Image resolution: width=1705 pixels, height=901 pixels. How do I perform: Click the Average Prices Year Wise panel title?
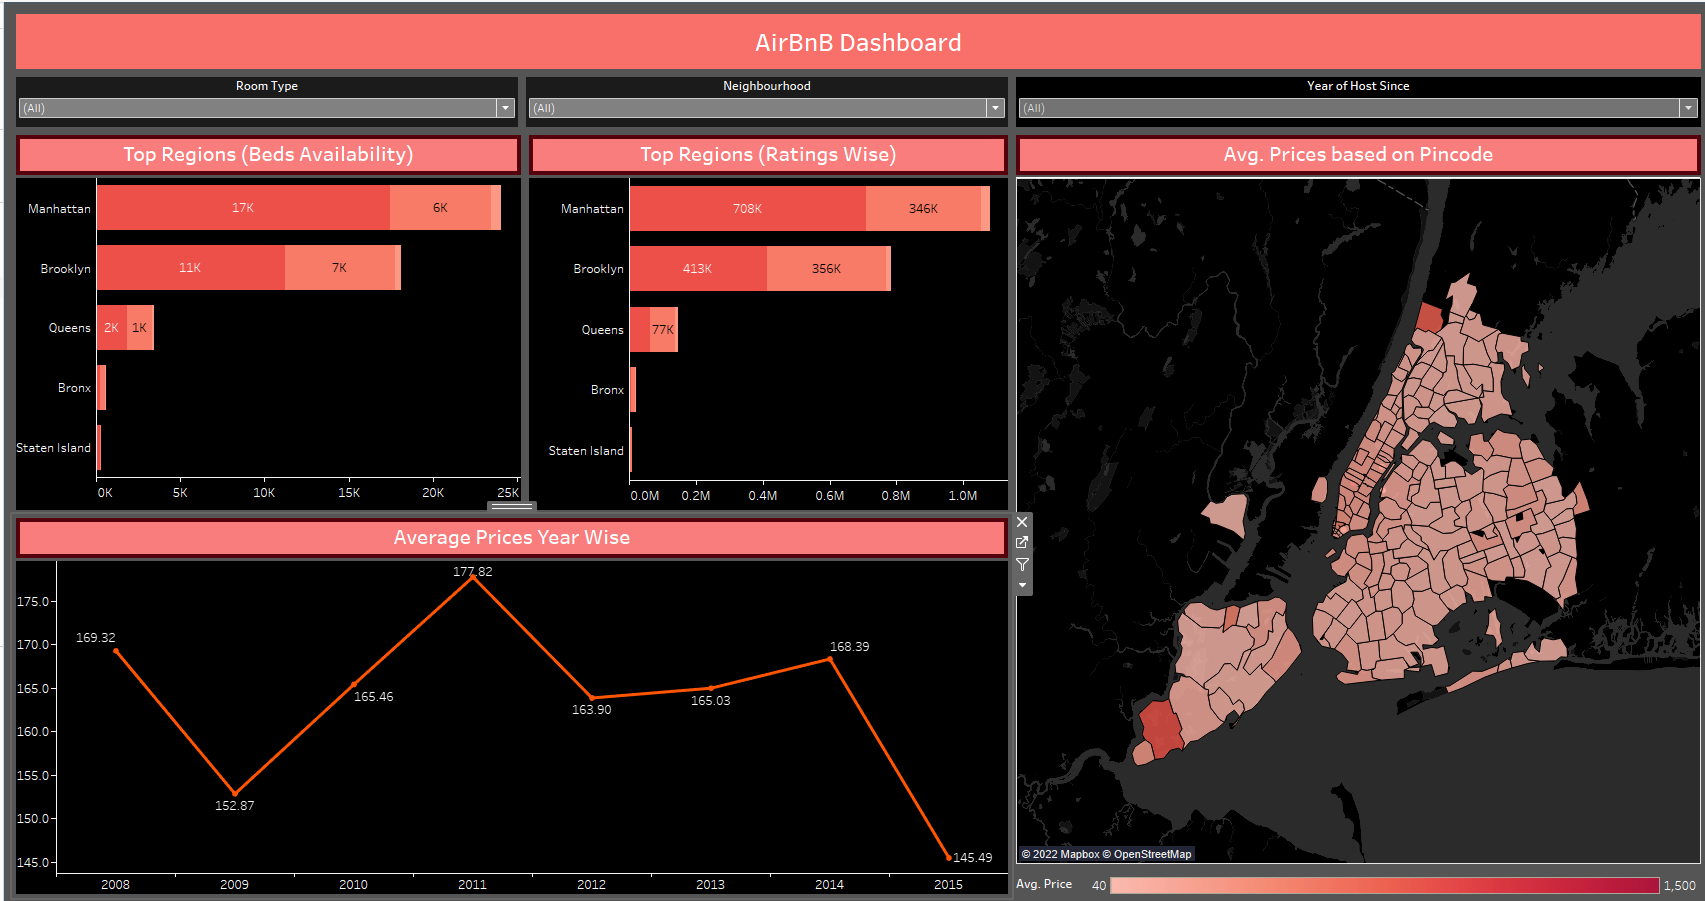tap(511, 537)
